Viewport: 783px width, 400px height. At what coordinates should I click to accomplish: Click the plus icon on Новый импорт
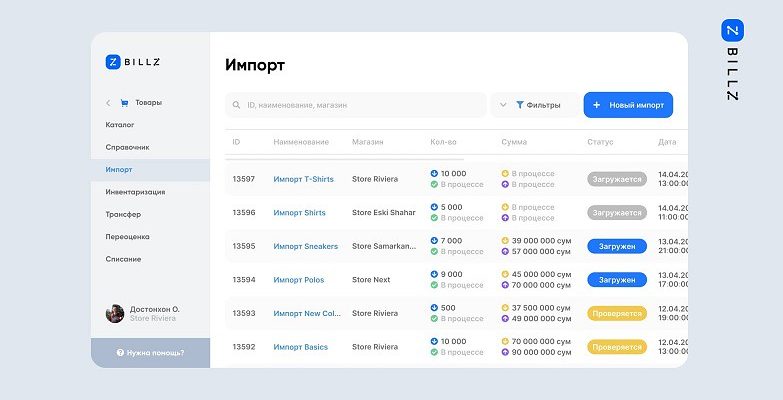[x=597, y=105]
